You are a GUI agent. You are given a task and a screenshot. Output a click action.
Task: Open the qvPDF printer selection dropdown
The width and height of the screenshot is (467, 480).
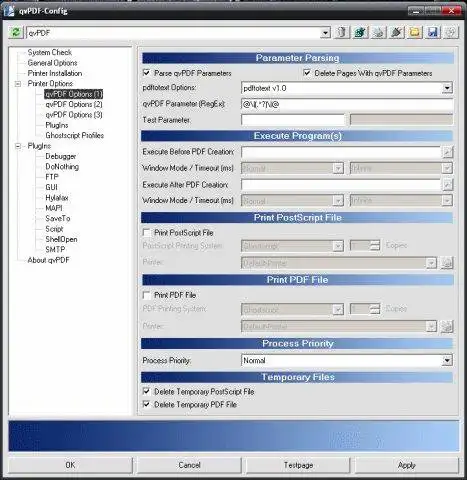tap(325, 33)
